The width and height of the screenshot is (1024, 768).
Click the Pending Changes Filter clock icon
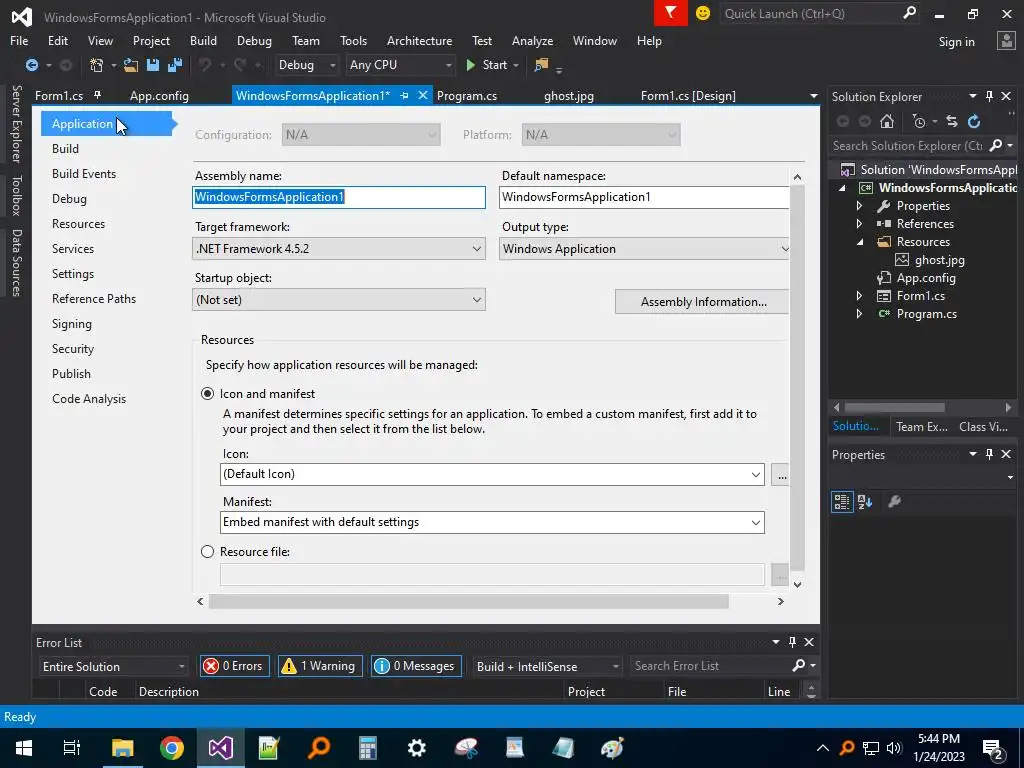click(920, 121)
